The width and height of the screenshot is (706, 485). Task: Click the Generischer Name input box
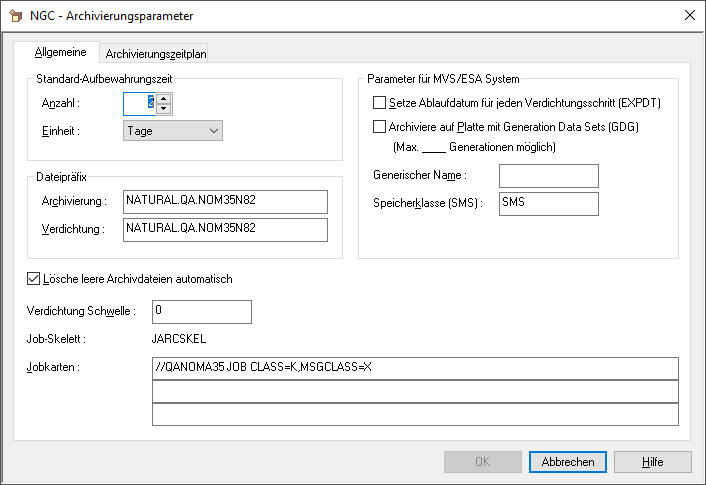548,176
